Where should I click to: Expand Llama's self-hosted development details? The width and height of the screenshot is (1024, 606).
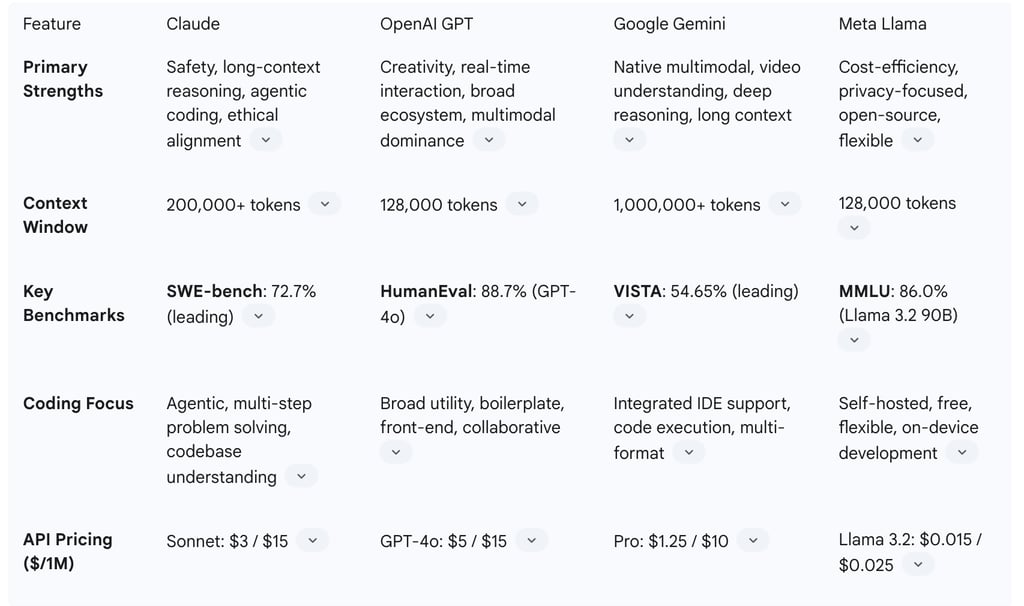(962, 452)
